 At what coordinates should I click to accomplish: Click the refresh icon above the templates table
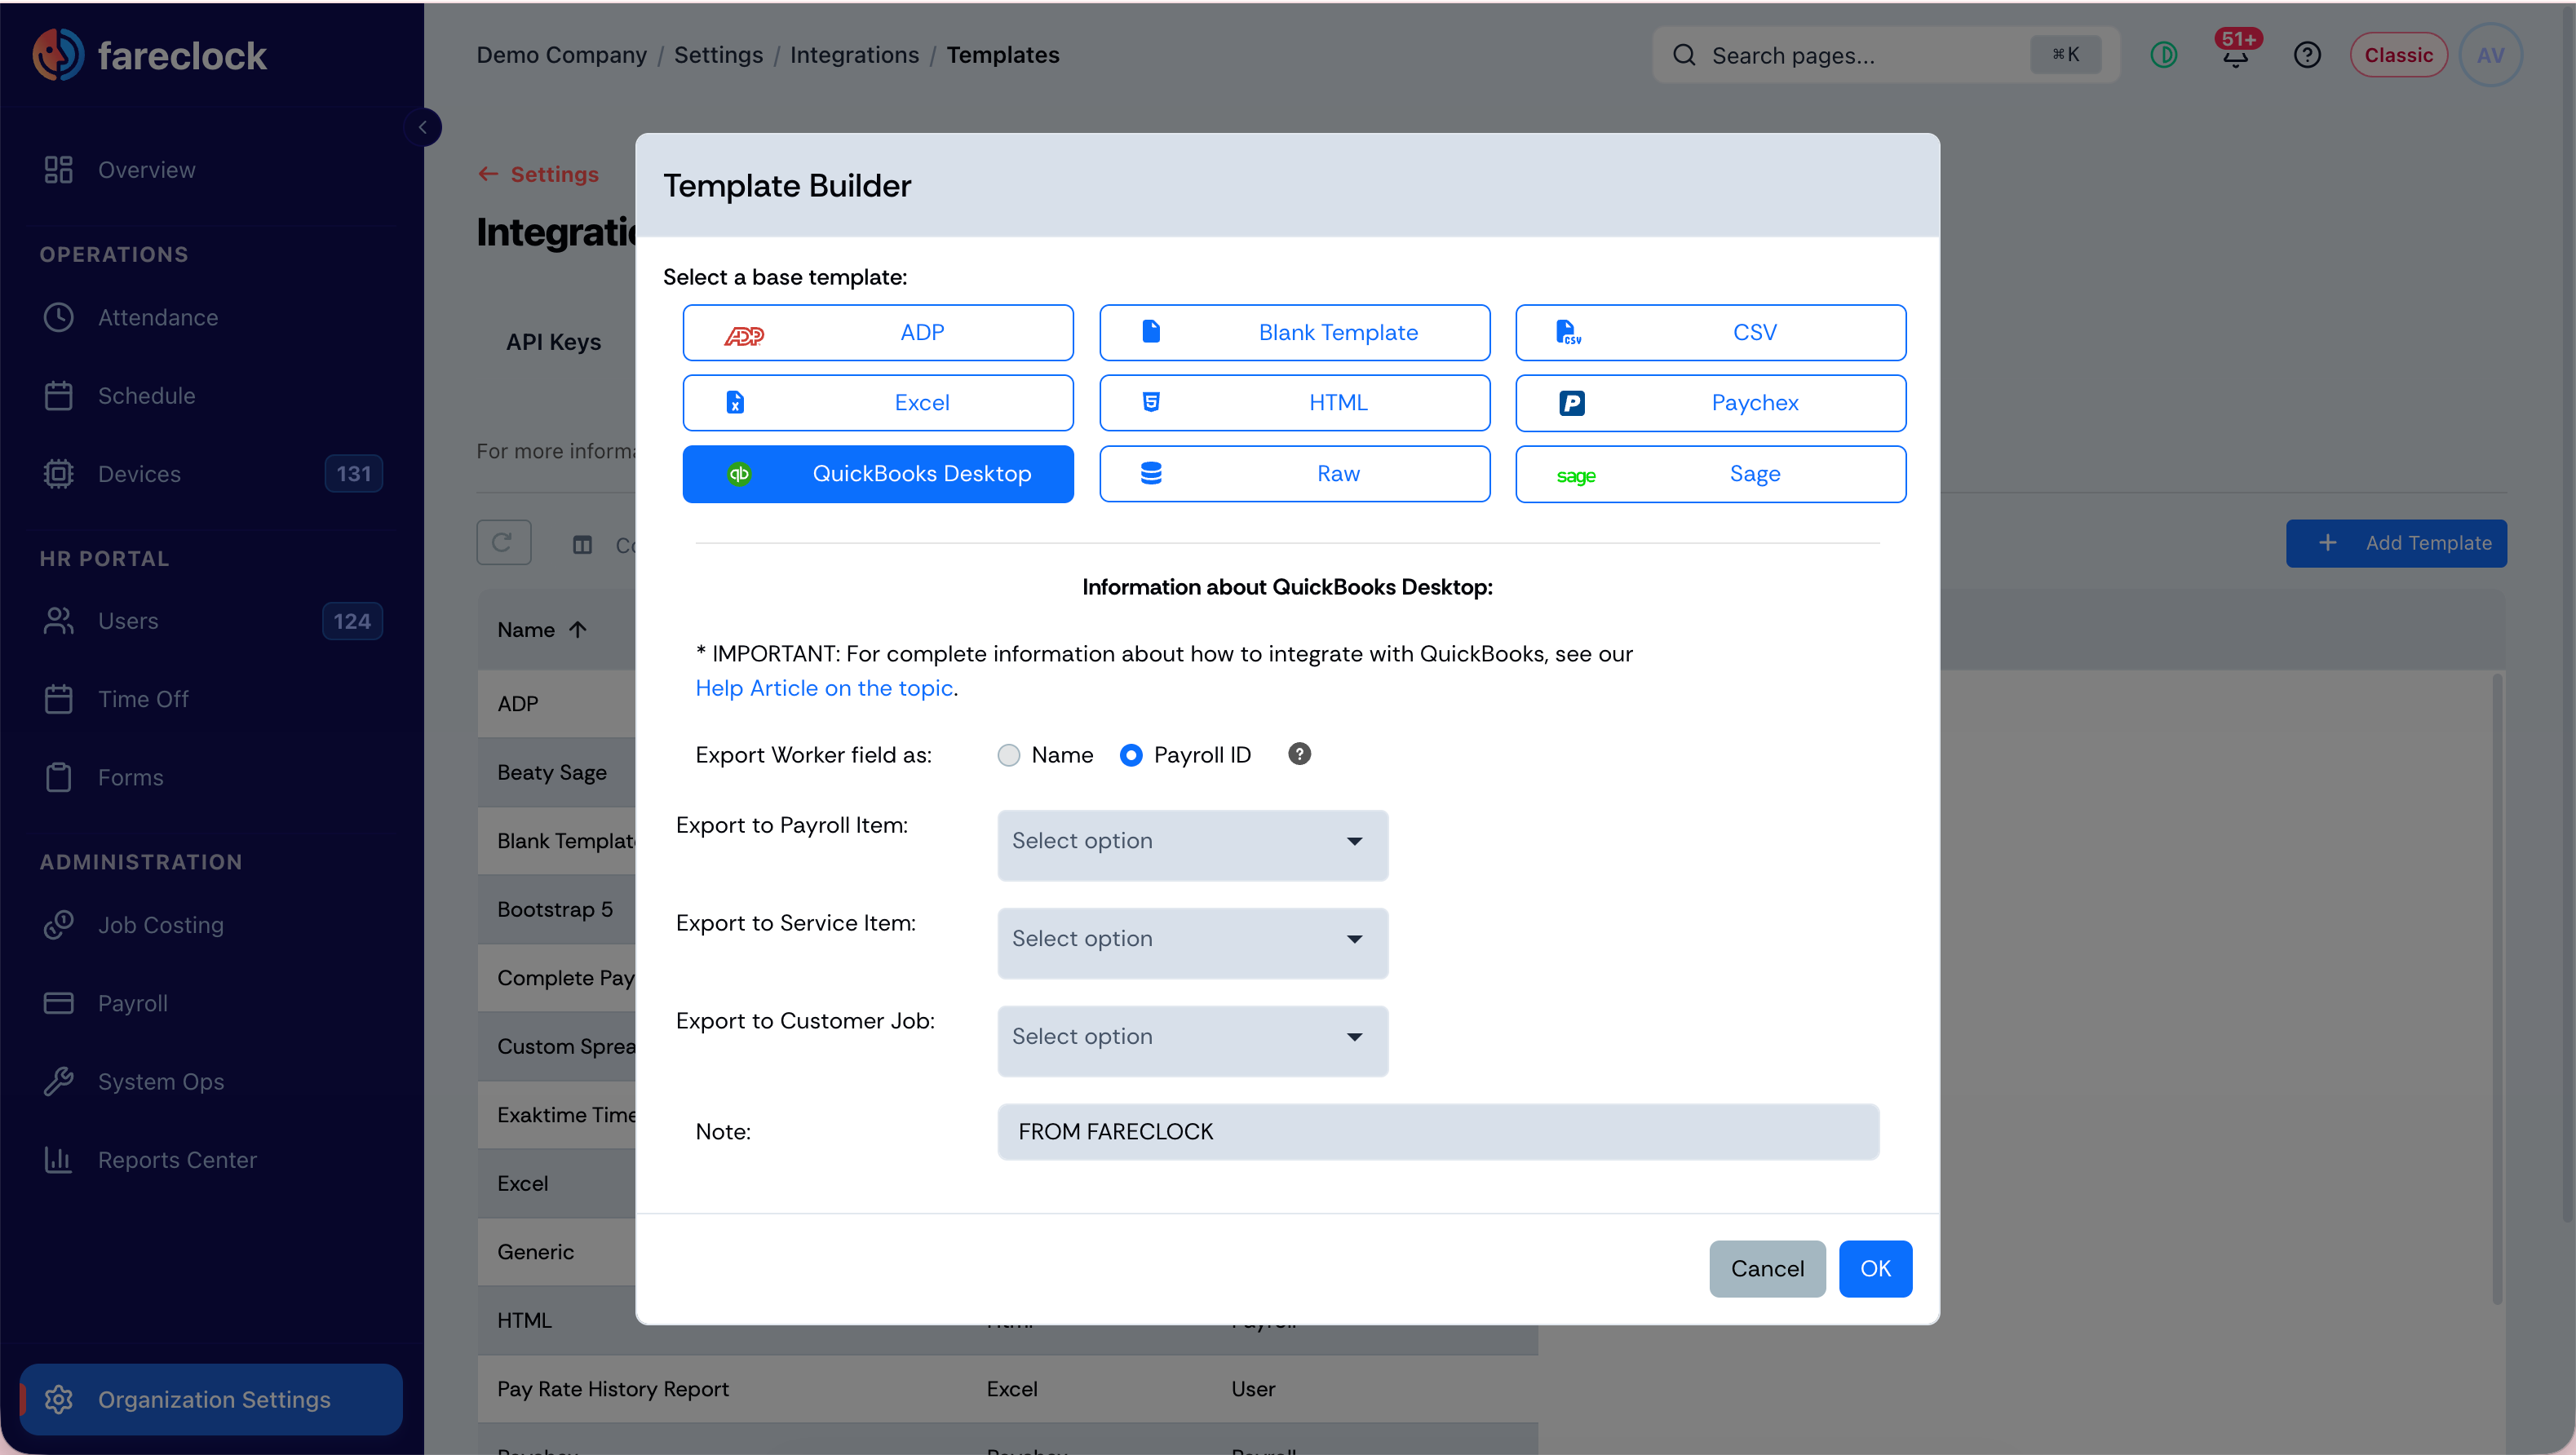click(x=503, y=543)
